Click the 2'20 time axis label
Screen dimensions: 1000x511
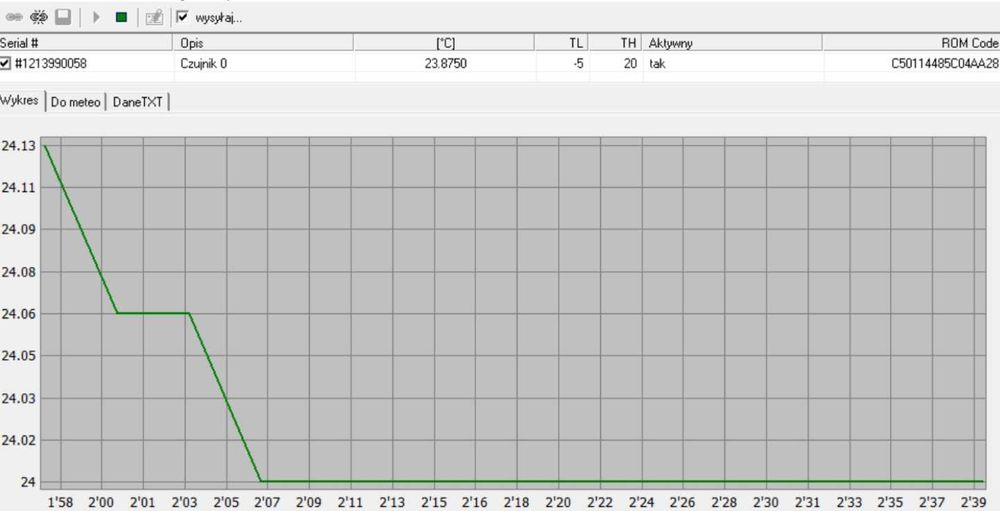coord(558,502)
